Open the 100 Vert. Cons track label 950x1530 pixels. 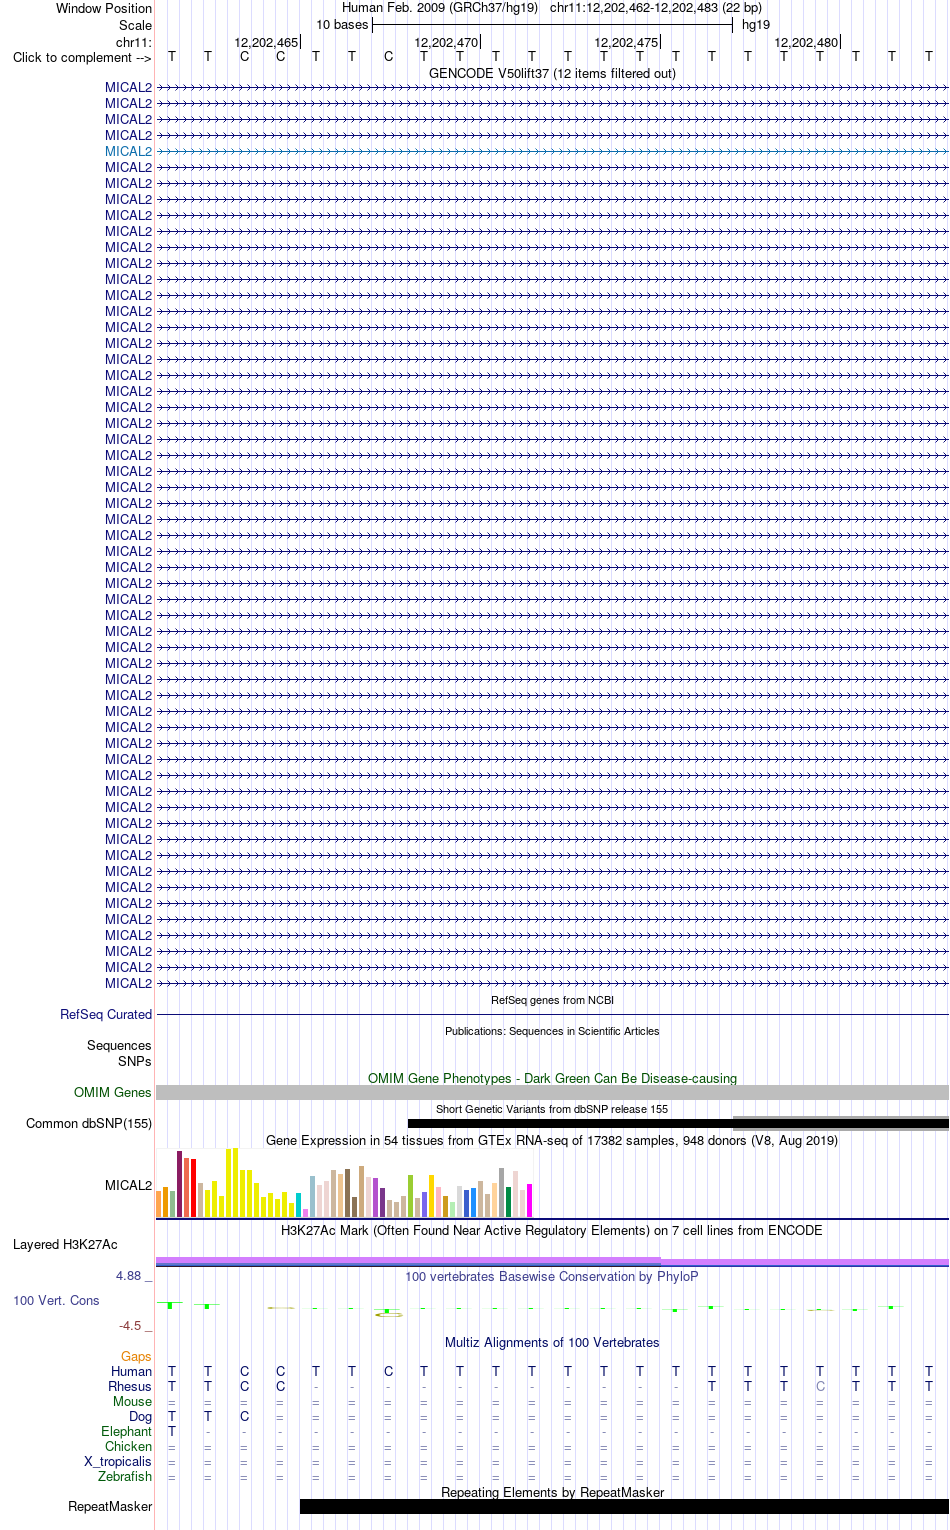click(56, 1300)
